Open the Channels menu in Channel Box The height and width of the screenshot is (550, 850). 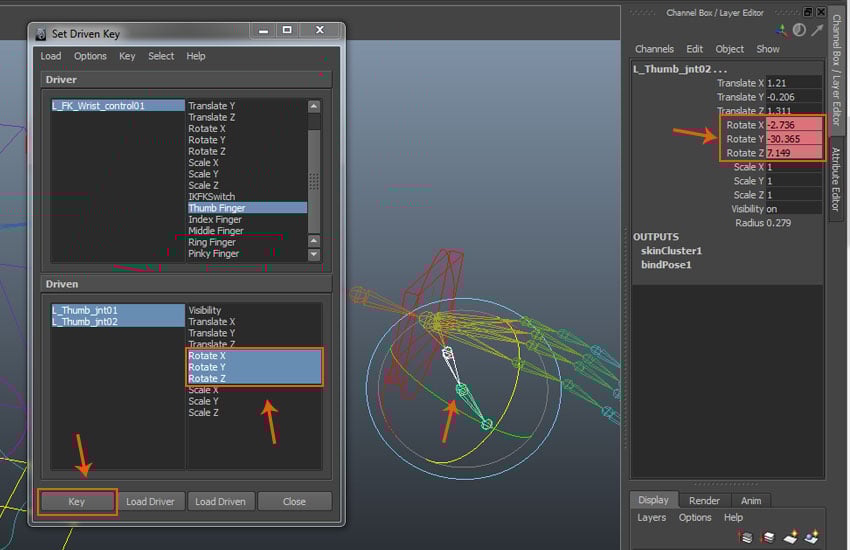(654, 49)
